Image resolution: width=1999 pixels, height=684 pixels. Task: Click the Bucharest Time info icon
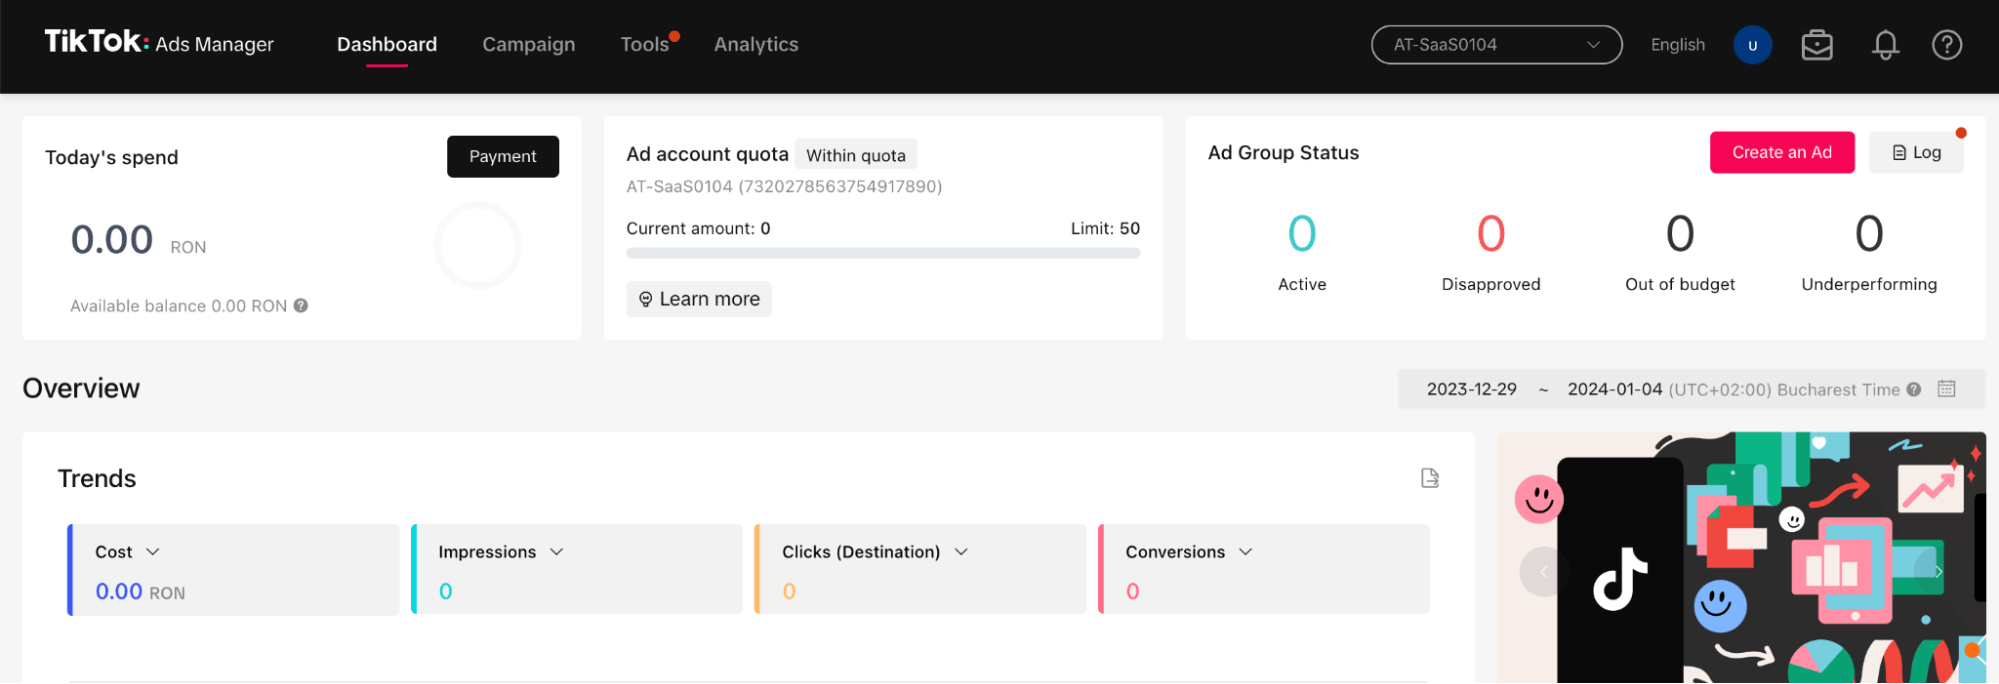coord(1913,390)
